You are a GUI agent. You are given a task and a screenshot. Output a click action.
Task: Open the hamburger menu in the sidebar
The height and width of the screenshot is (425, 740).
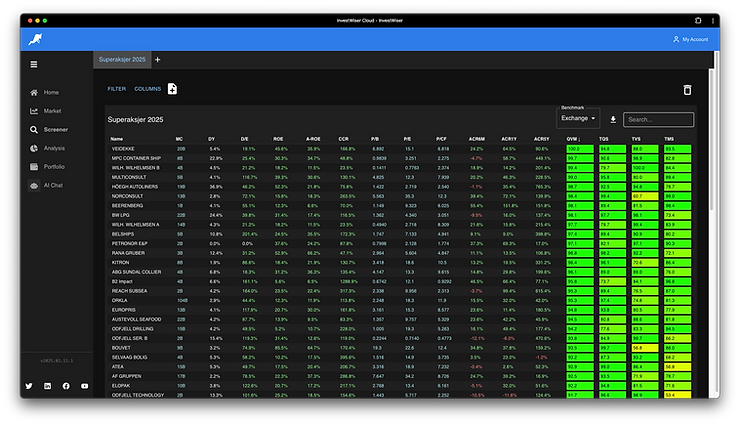(x=34, y=64)
